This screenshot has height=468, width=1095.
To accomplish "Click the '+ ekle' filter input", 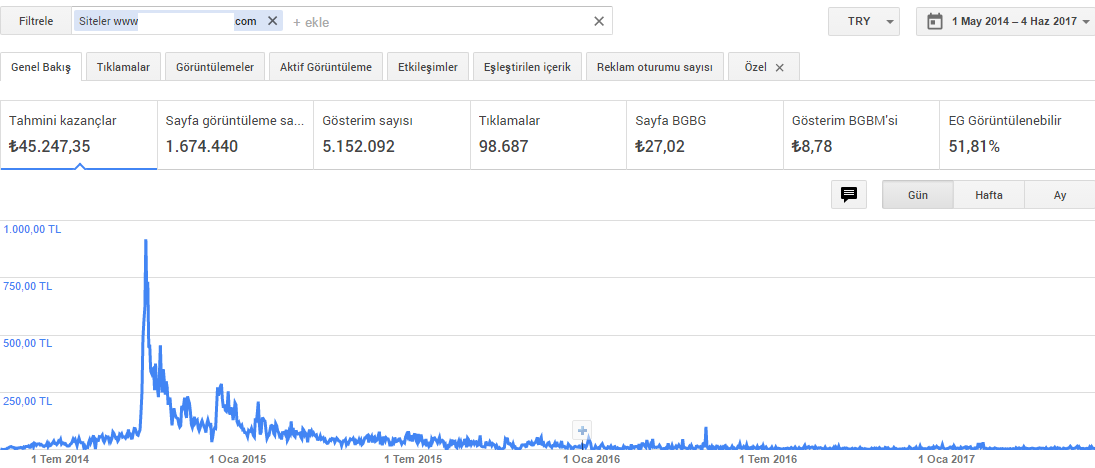I will pyautogui.click(x=311, y=22).
